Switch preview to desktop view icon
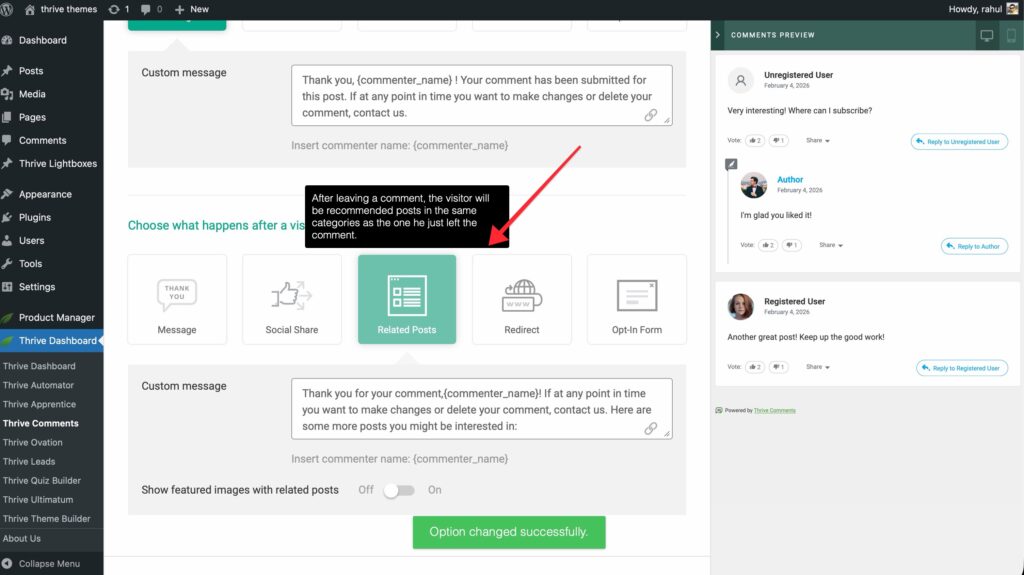1024x575 pixels. pyautogui.click(x=987, y=36)
